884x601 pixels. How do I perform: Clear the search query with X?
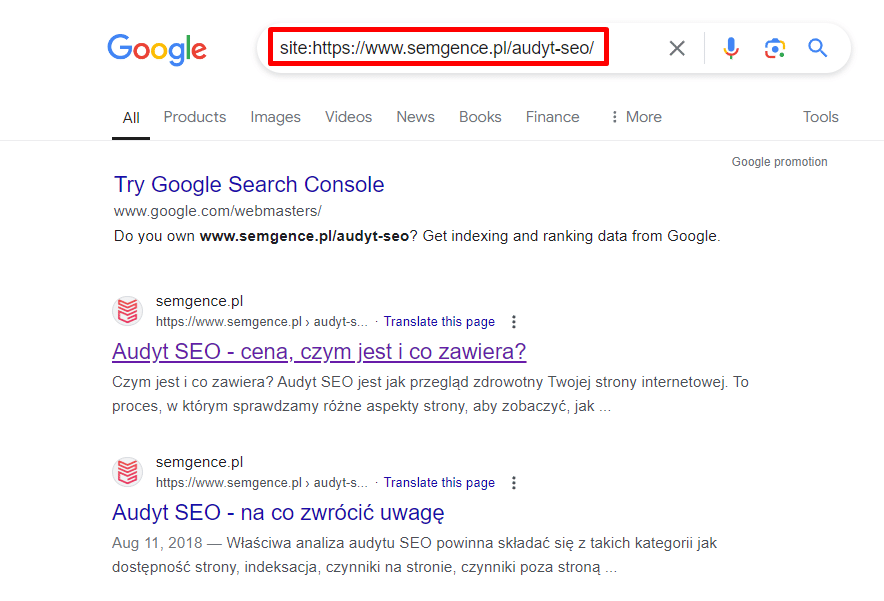tap(677, 48)
